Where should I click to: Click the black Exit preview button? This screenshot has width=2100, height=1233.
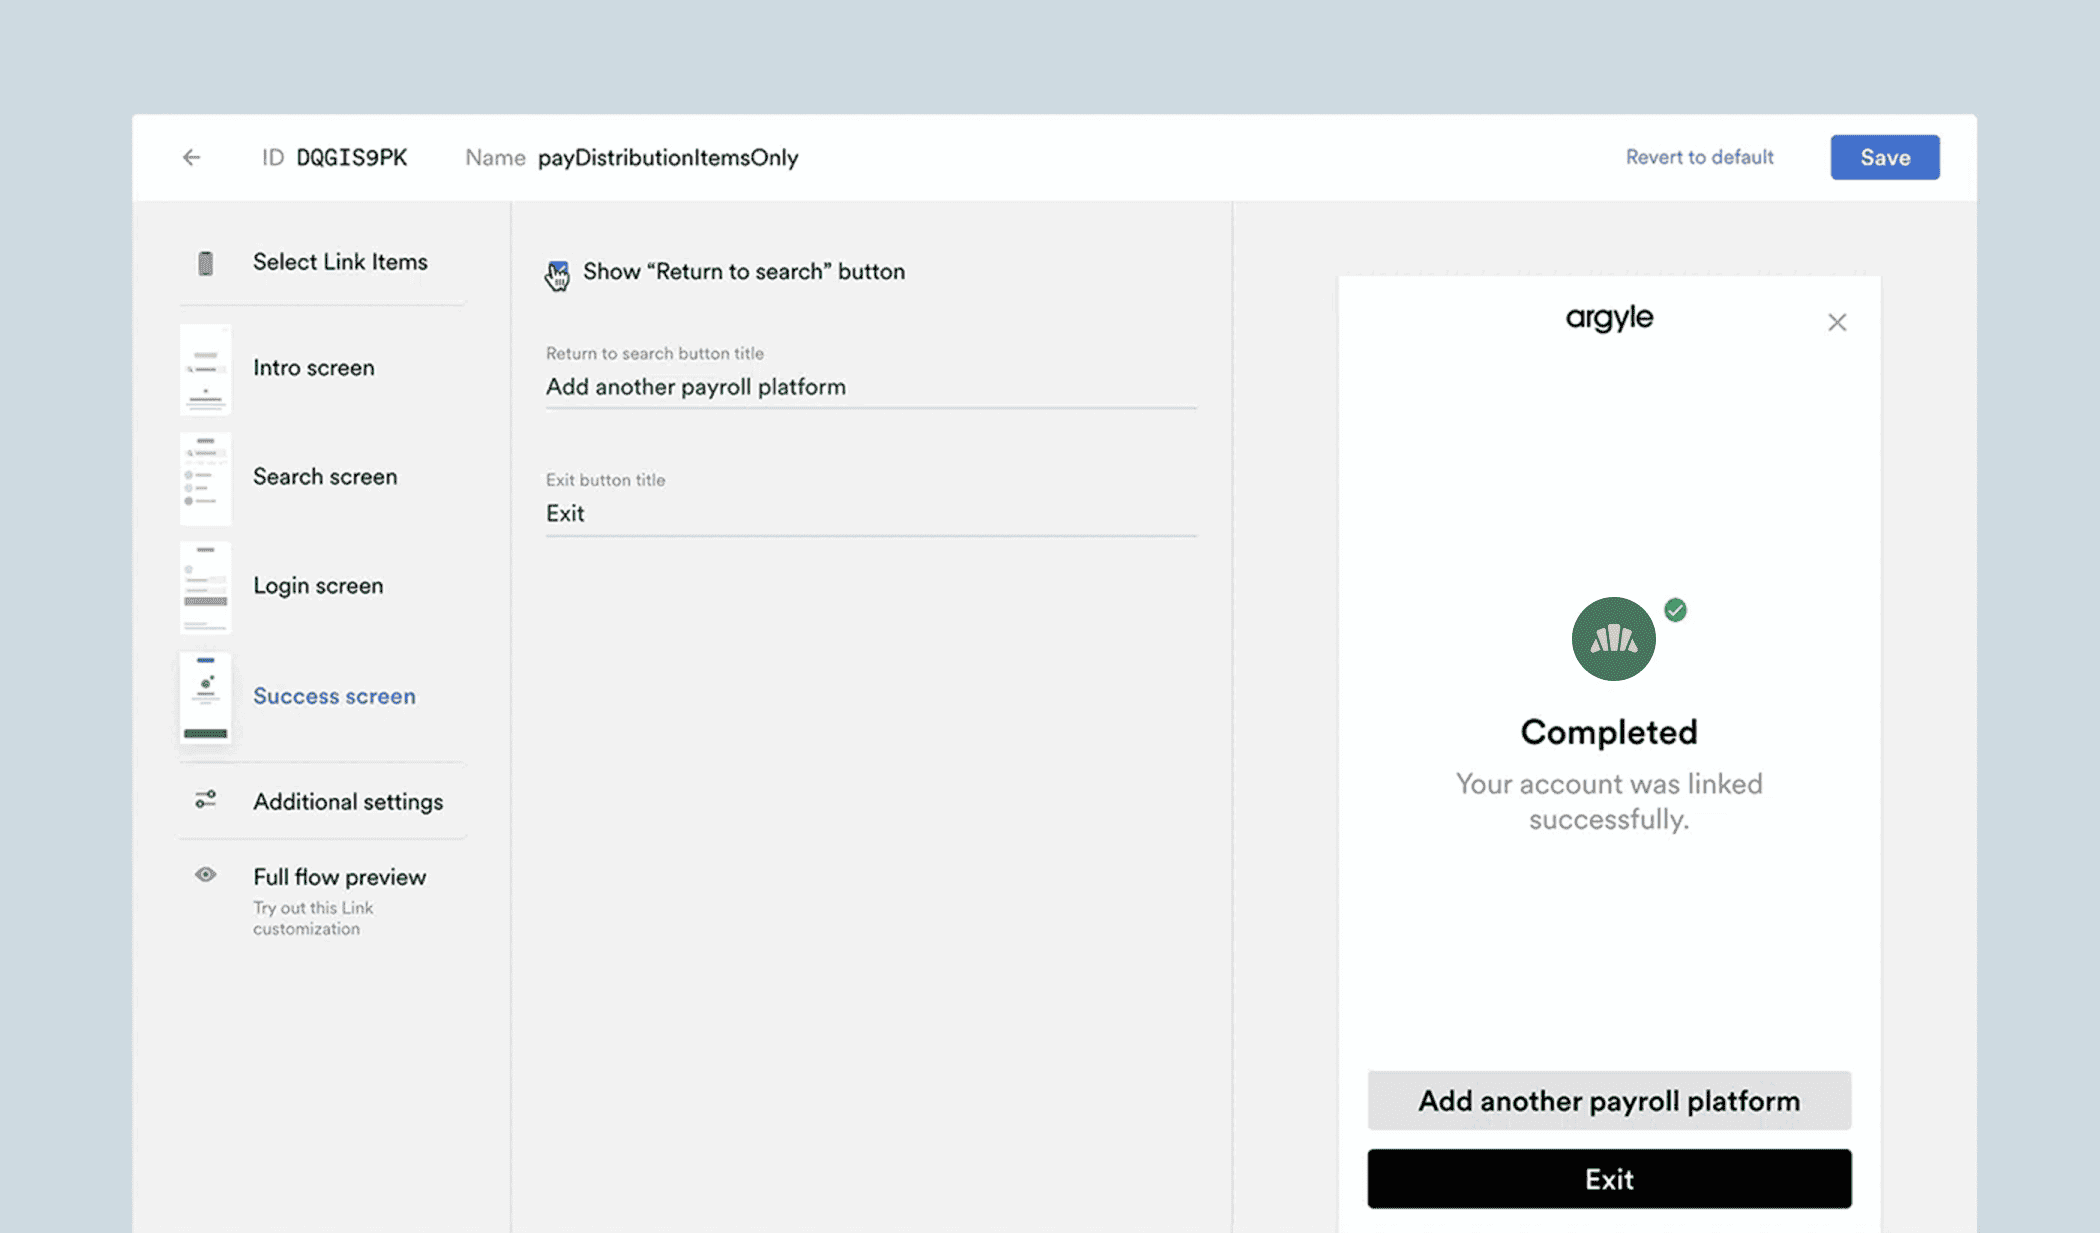coord(1609,1179)
